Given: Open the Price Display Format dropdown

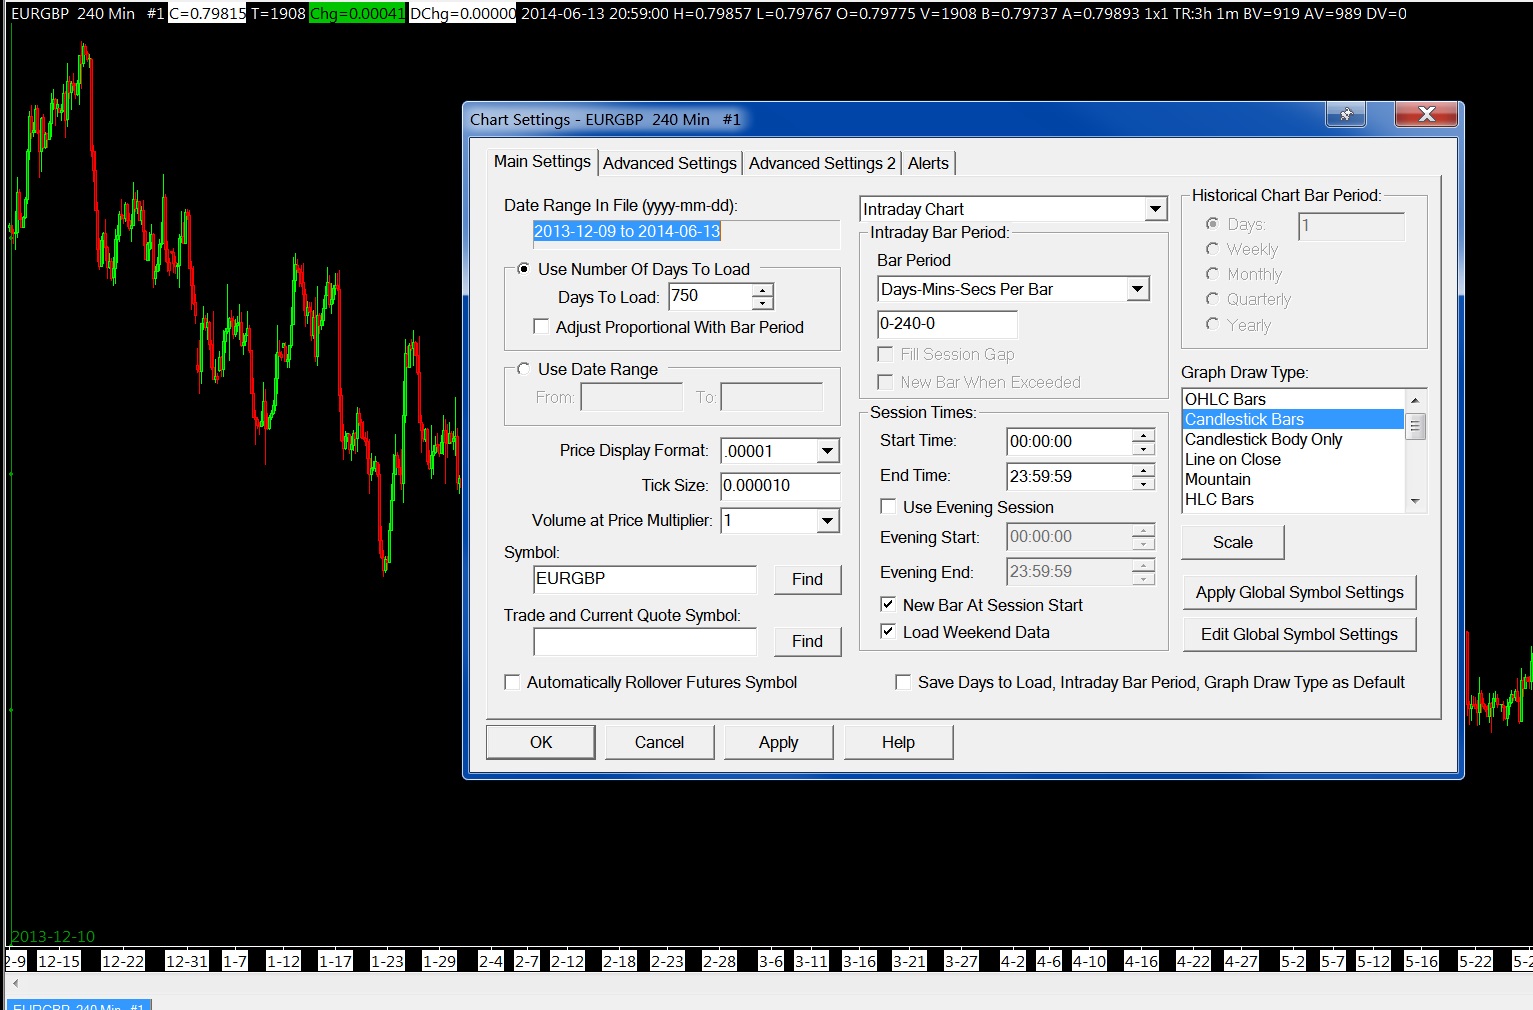Looking at the screenshot, I should point(827,451).
